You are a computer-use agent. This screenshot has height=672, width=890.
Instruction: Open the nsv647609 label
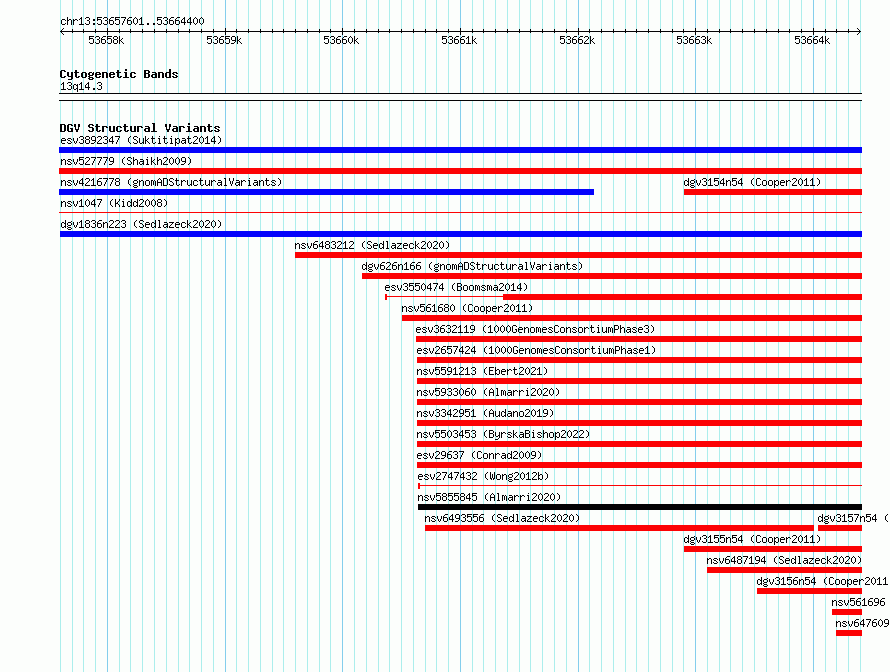862,623
